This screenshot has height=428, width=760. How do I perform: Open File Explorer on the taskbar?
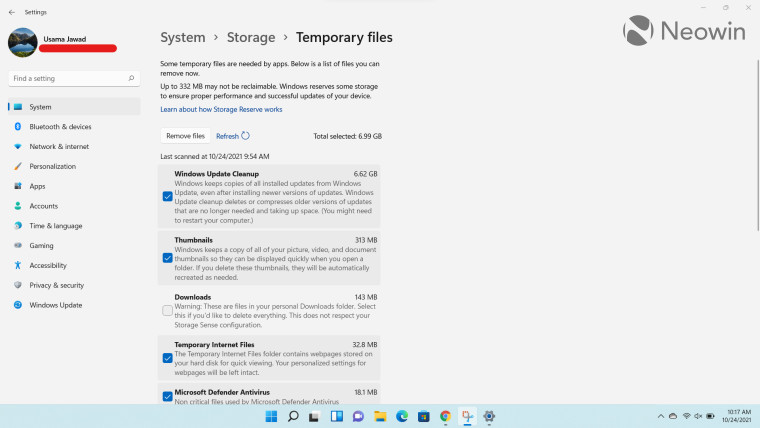[x=380, y=416]
